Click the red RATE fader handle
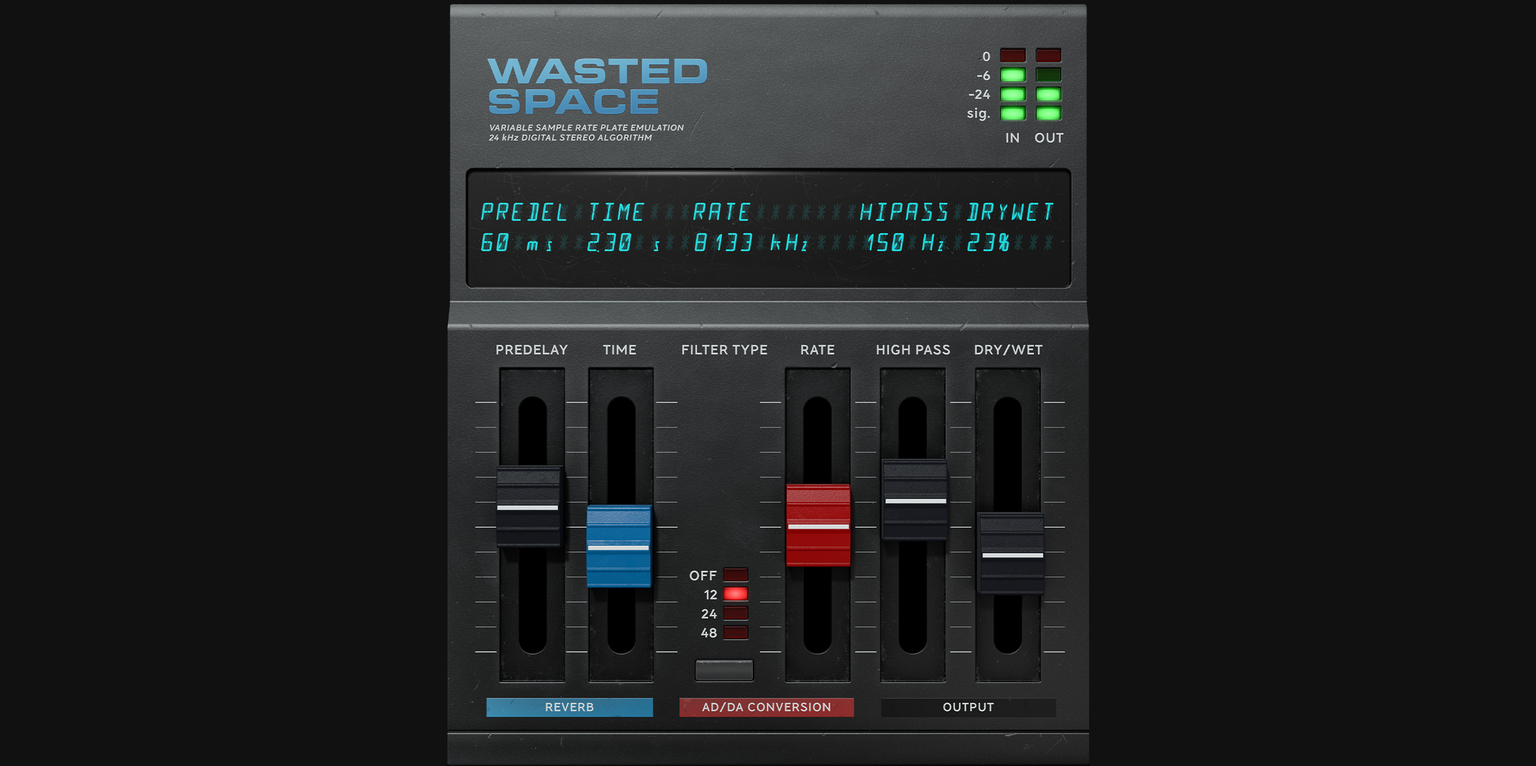1536x766 pixels. (817, 525)
